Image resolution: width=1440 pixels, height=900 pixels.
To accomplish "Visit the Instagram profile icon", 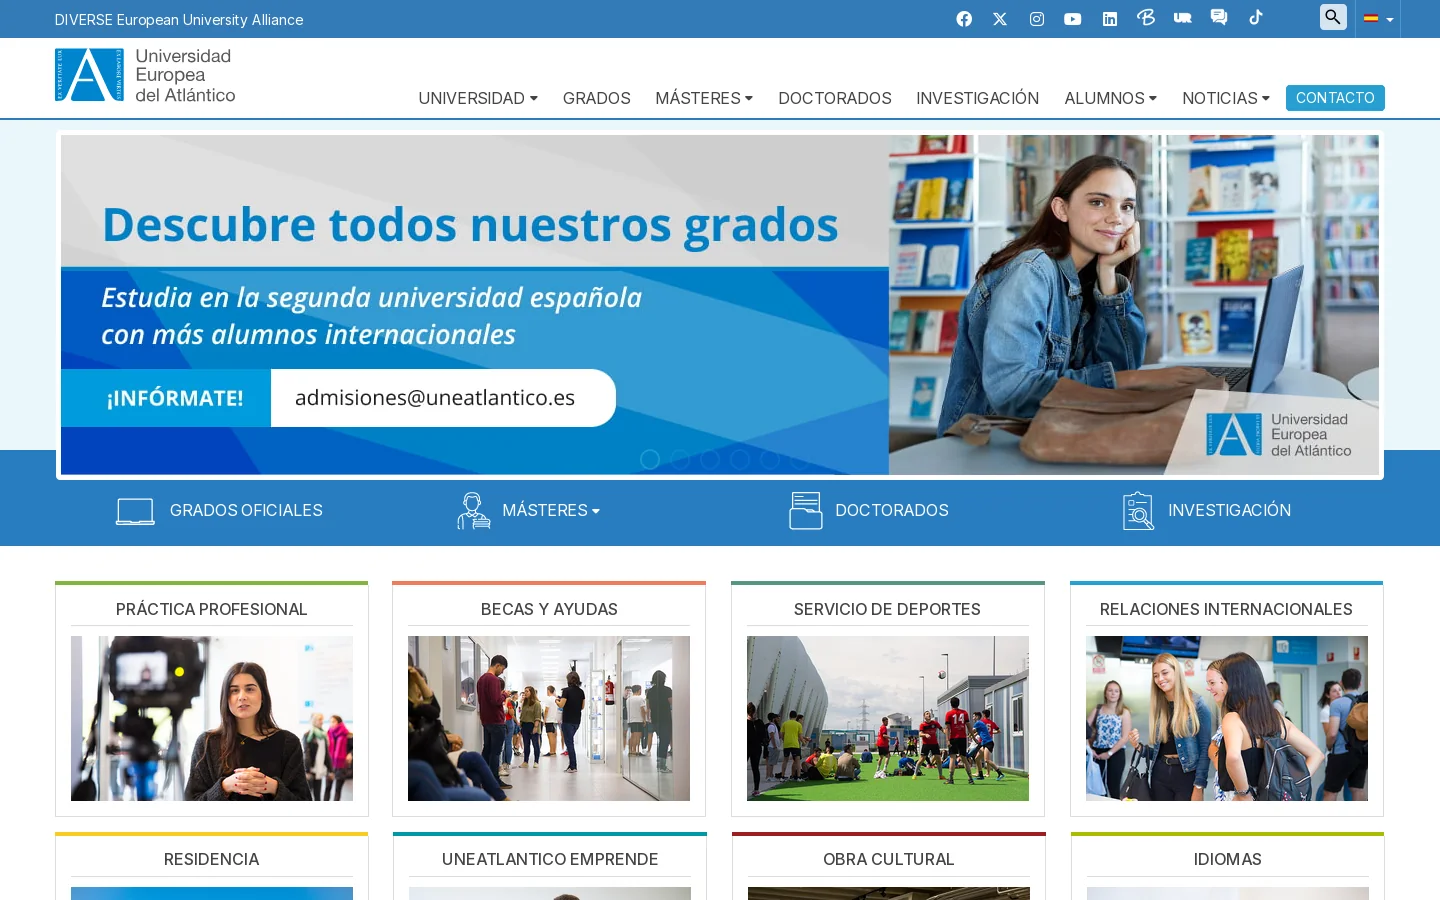I will point(1037,19).
